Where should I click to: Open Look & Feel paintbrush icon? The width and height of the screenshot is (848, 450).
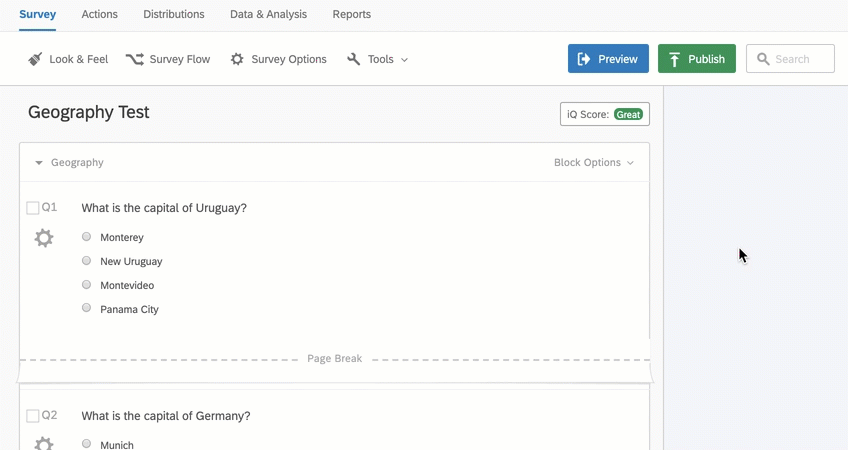click(x=35, y=59)
